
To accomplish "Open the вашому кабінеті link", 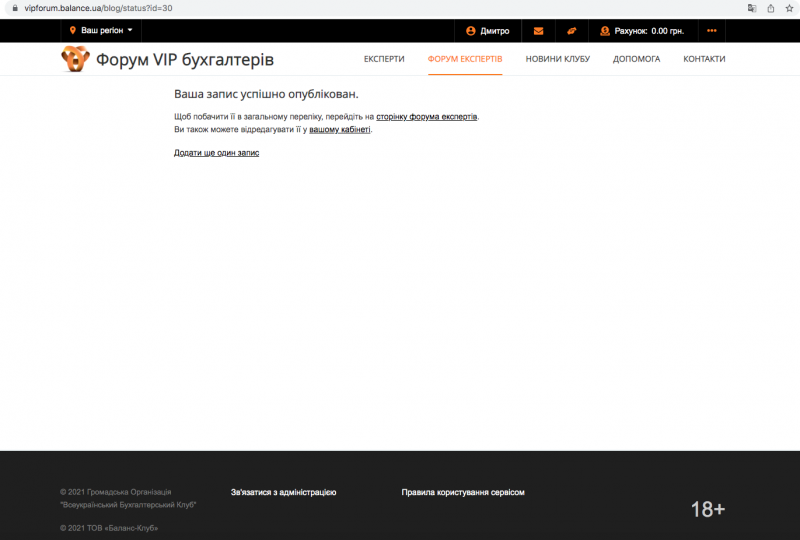I will tap(340, 129).
